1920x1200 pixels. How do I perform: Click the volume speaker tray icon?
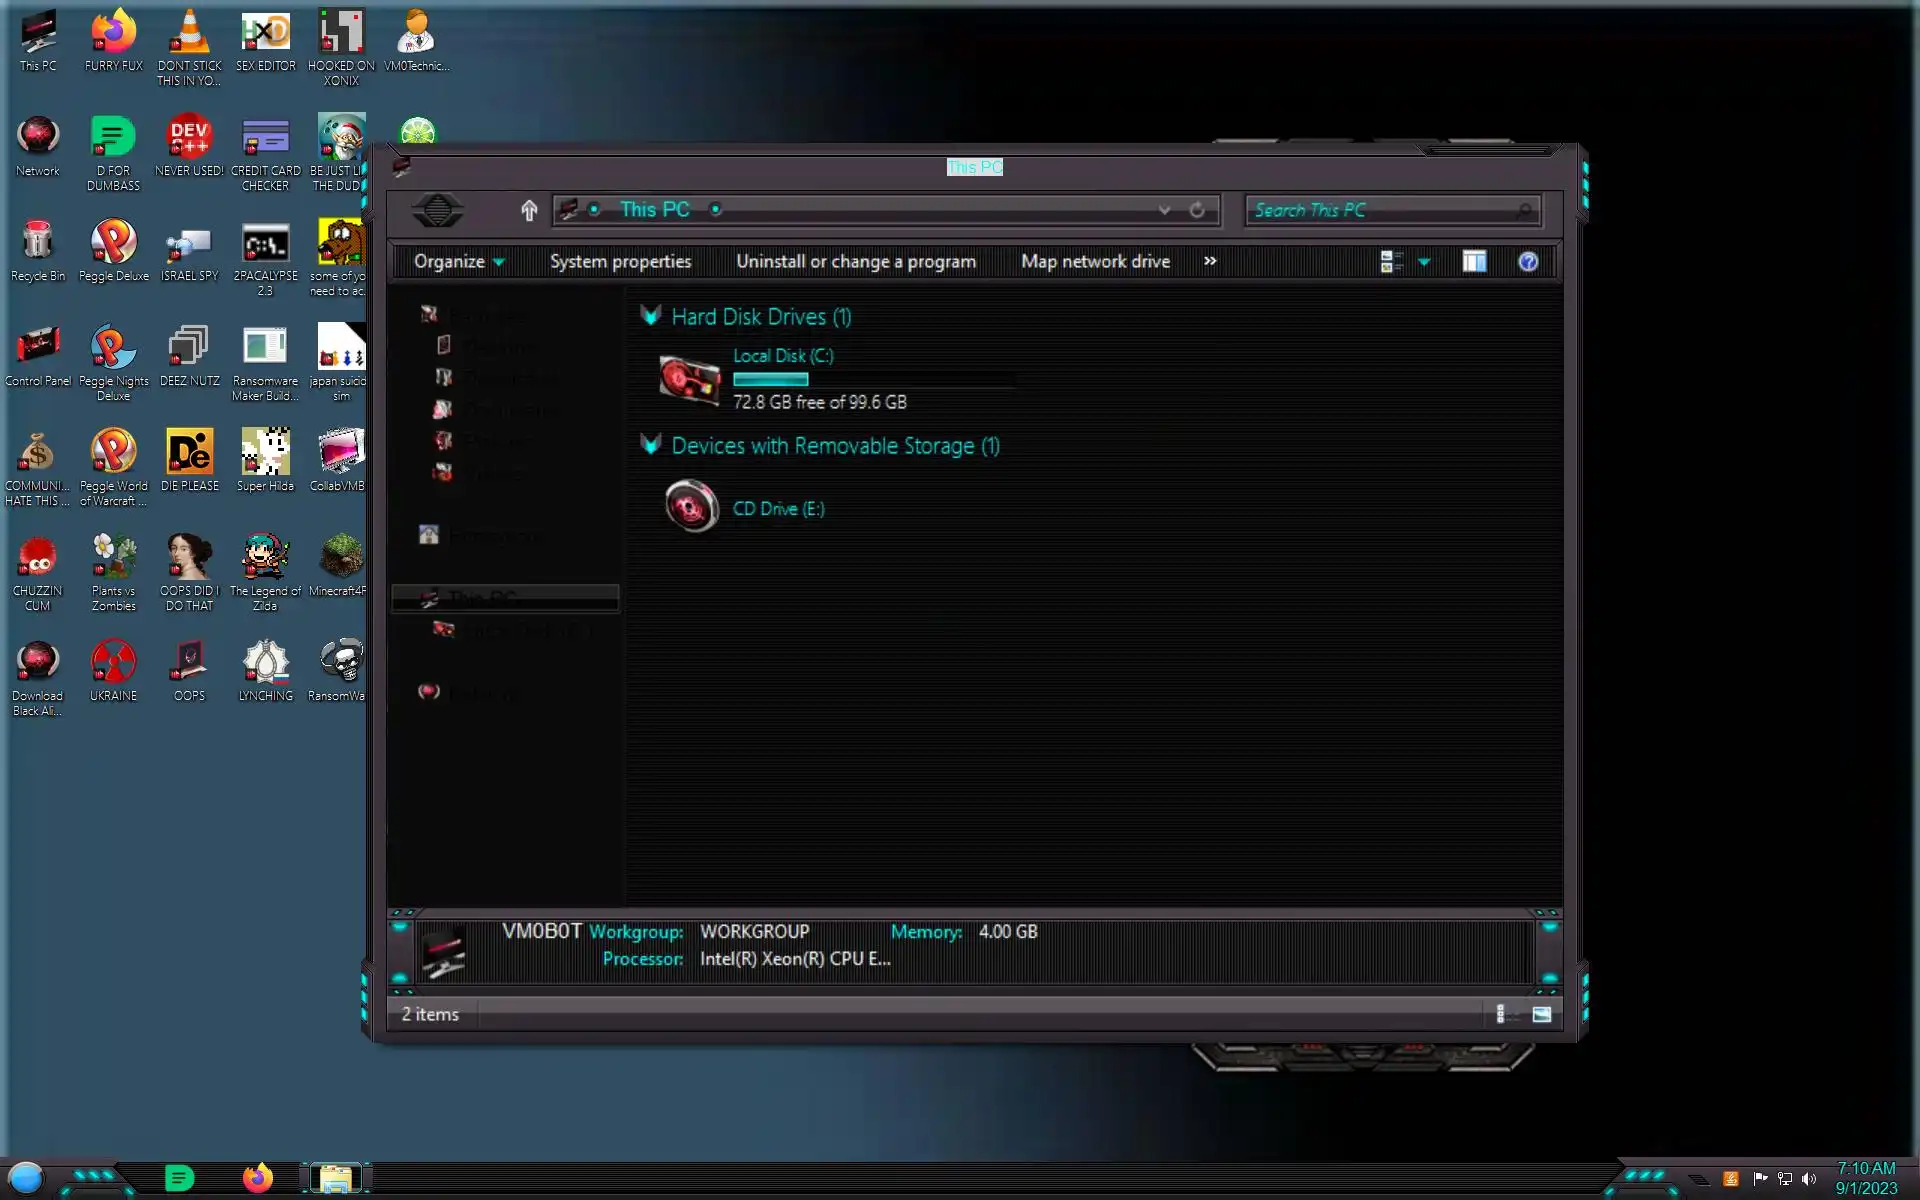point(1808,1179)
